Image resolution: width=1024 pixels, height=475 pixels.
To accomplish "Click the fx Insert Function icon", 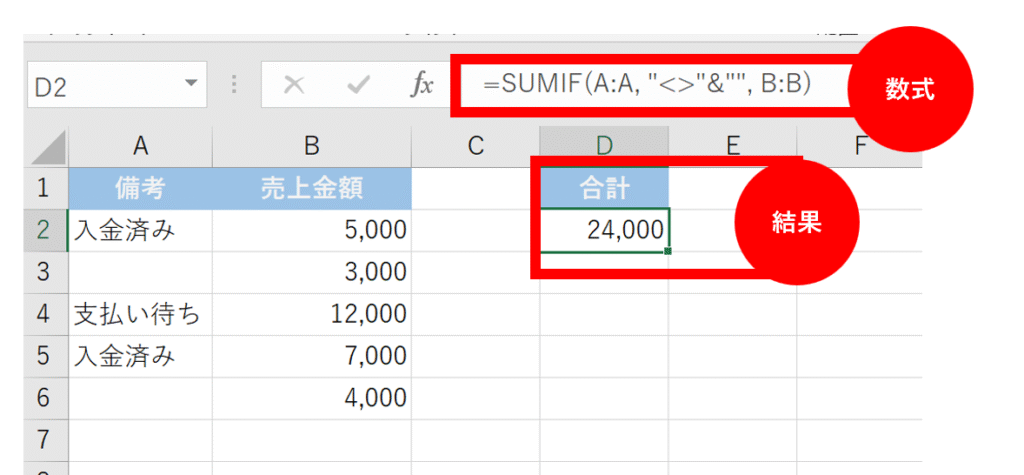I will click(x=422, y=86).
